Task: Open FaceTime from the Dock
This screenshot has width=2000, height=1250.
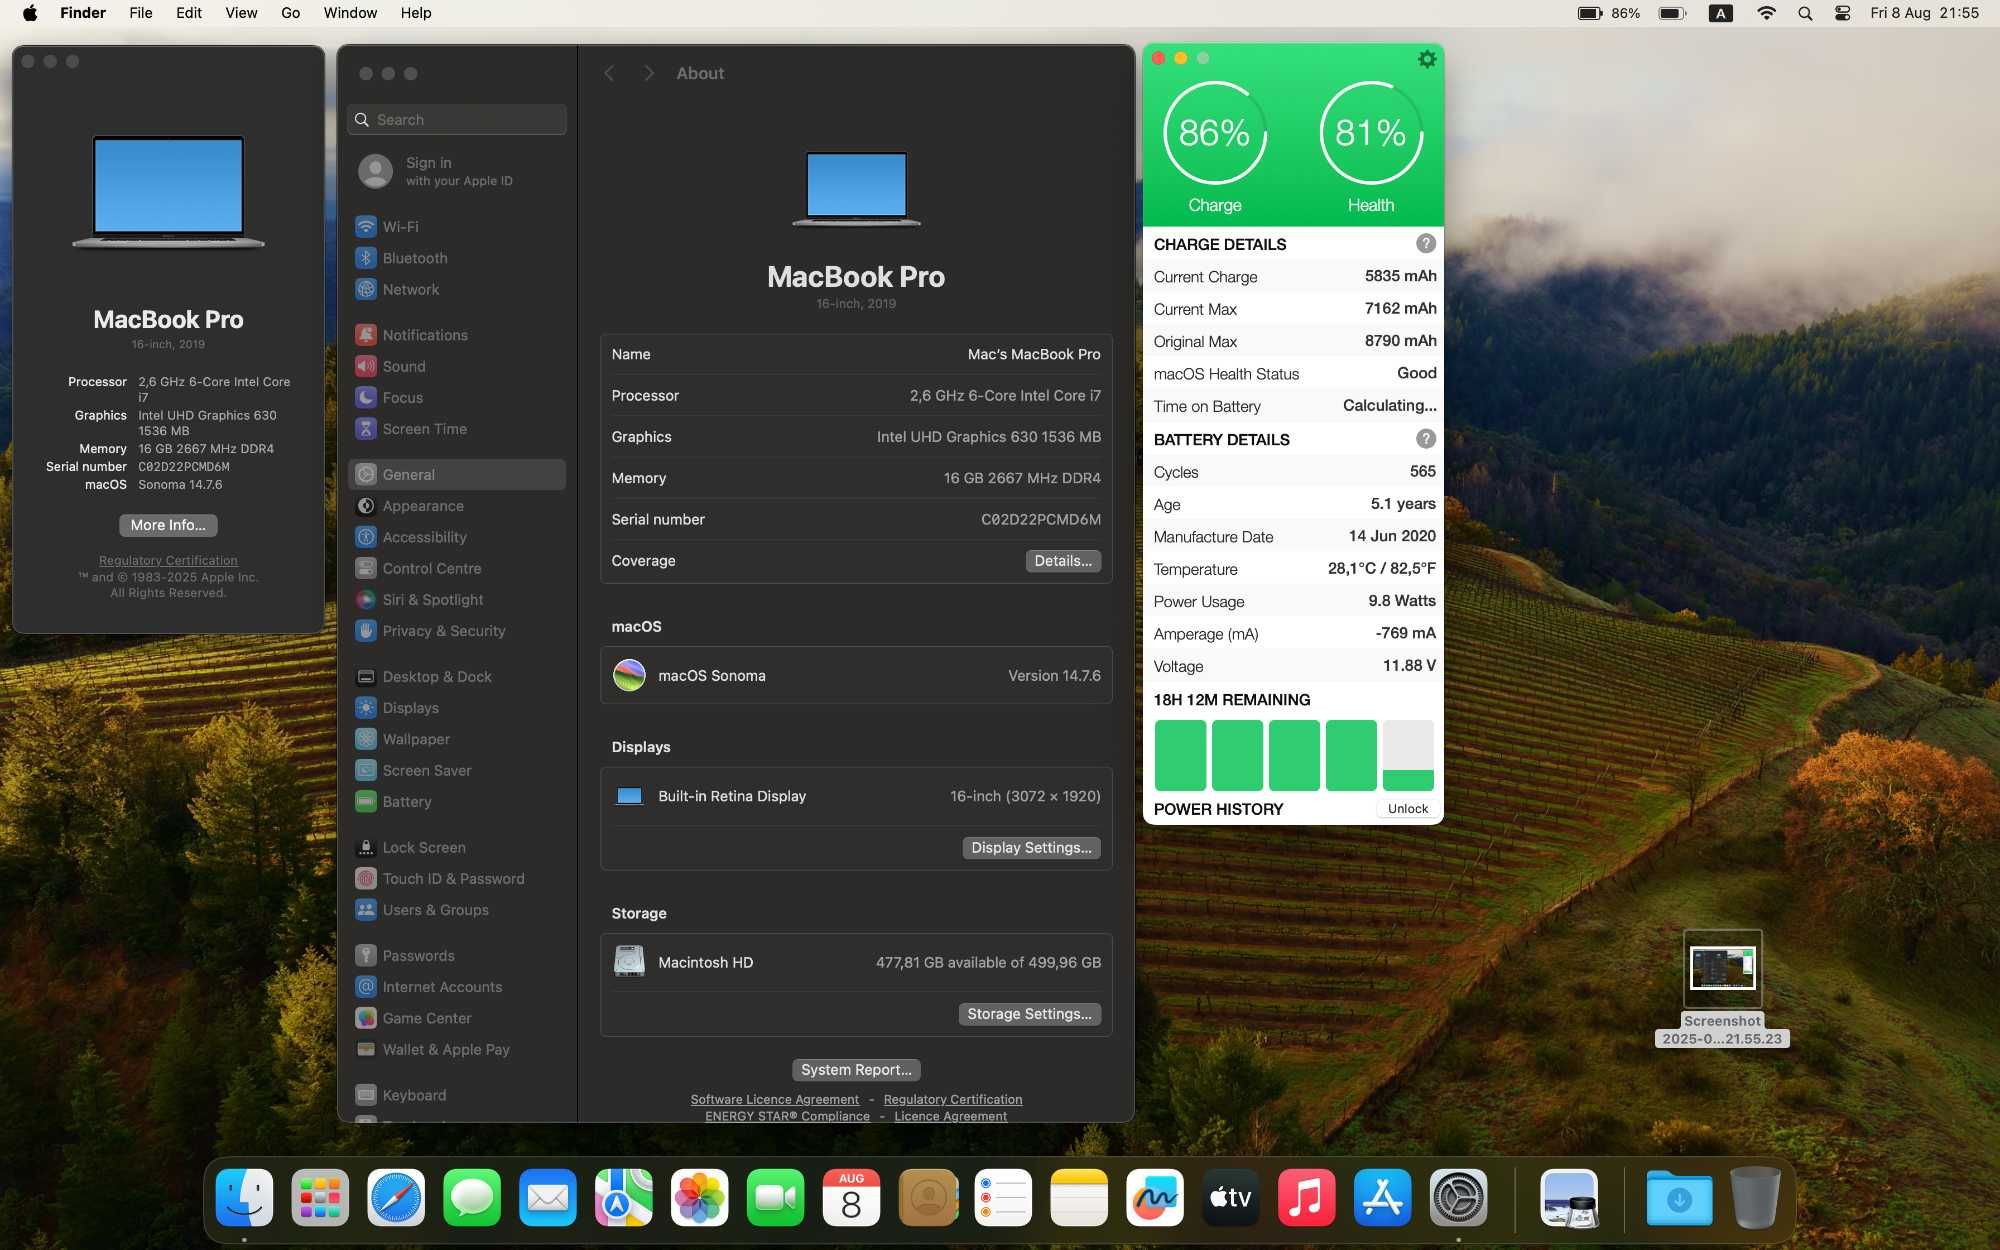Action: 776,1197
